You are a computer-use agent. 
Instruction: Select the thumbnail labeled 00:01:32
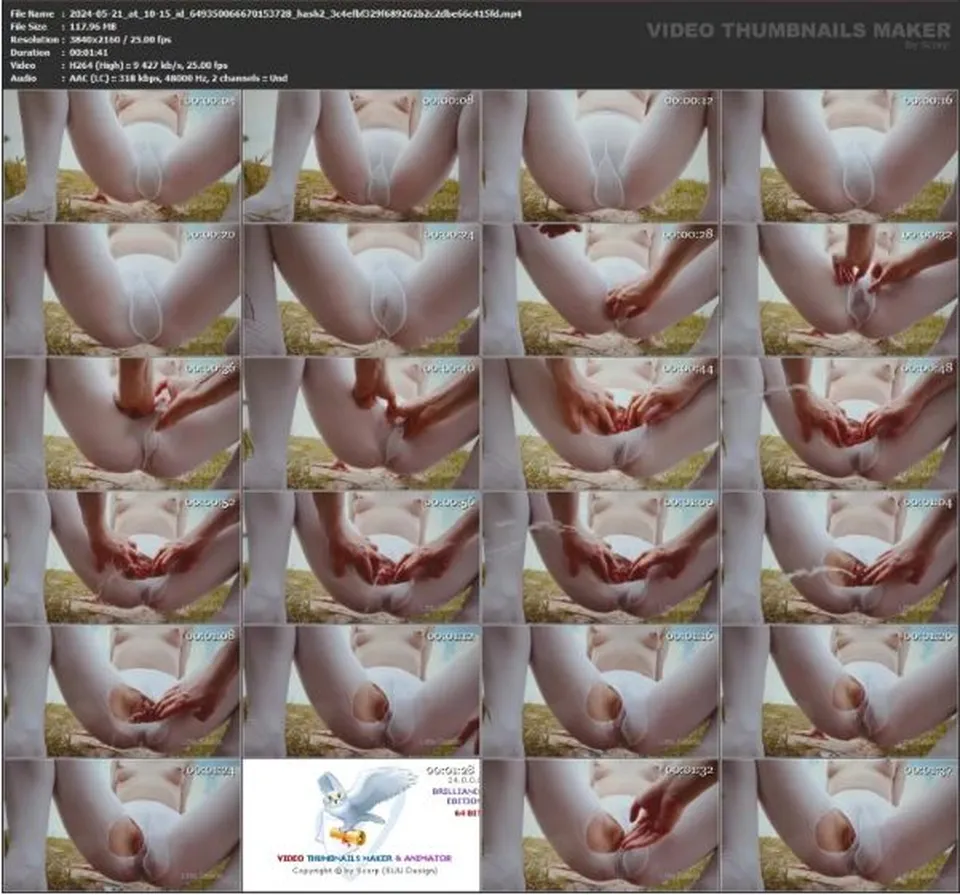(601, 825)
